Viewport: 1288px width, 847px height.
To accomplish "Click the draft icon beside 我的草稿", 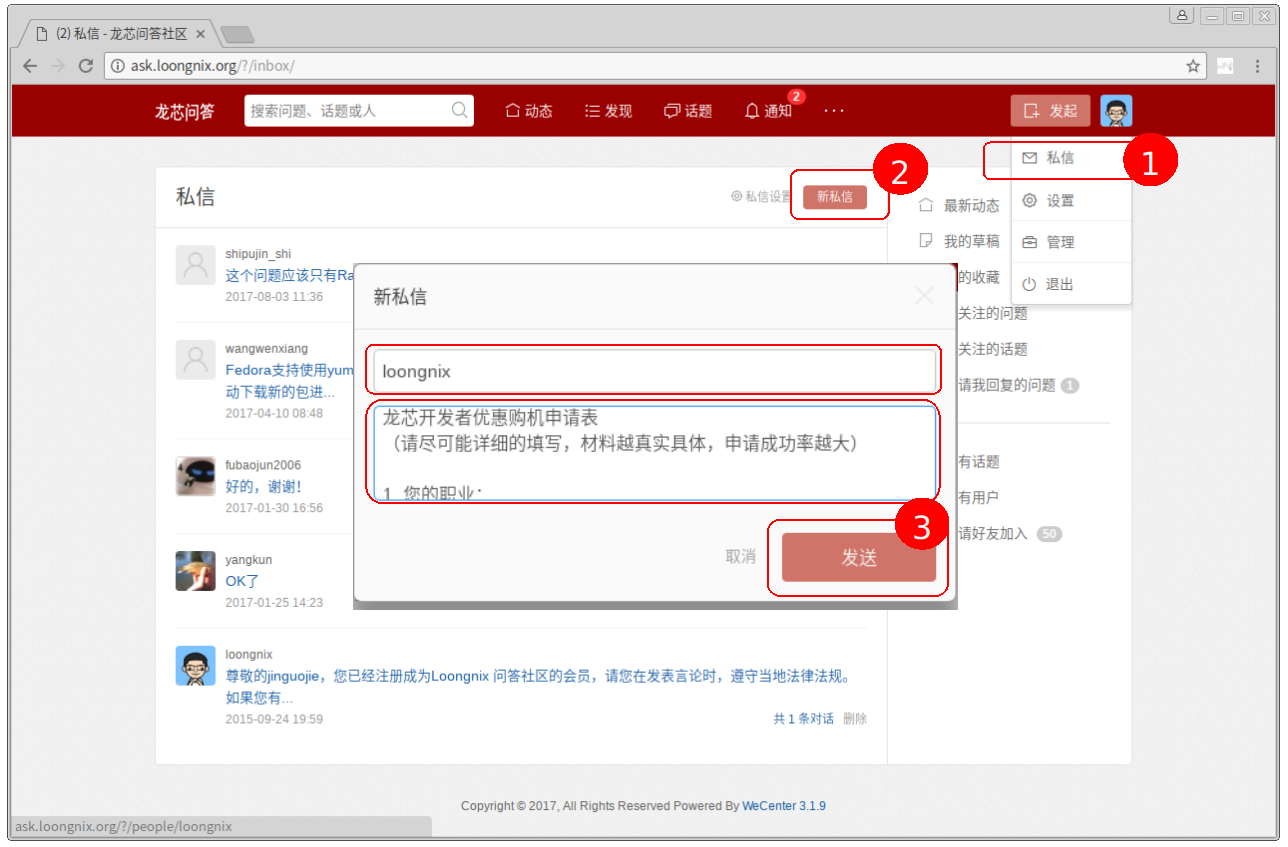I will point(926,241).
